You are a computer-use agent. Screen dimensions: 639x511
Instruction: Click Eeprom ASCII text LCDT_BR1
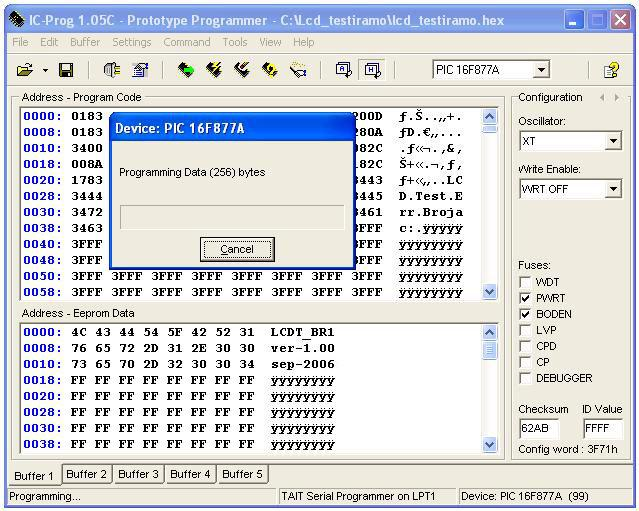(x=302, y=333)
